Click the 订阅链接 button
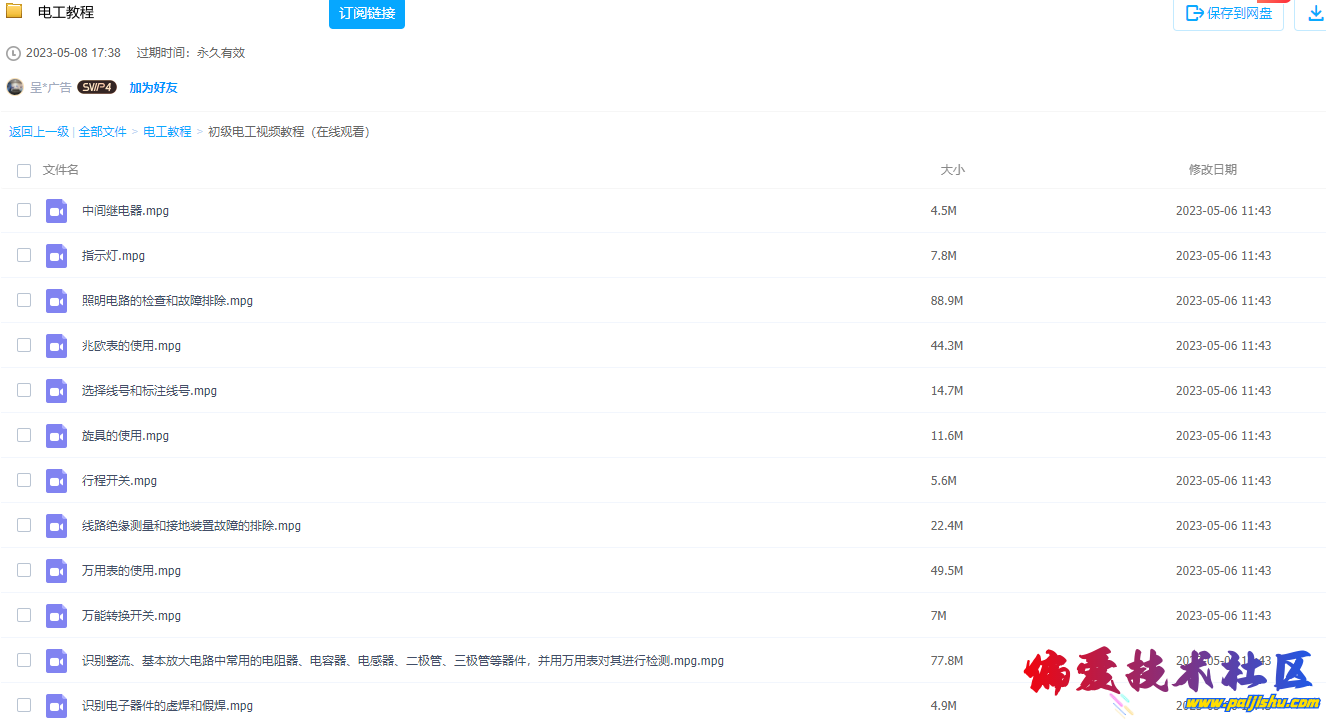Image resolution: width=1326 pixels, height=727 pixels. pos(366,14)
